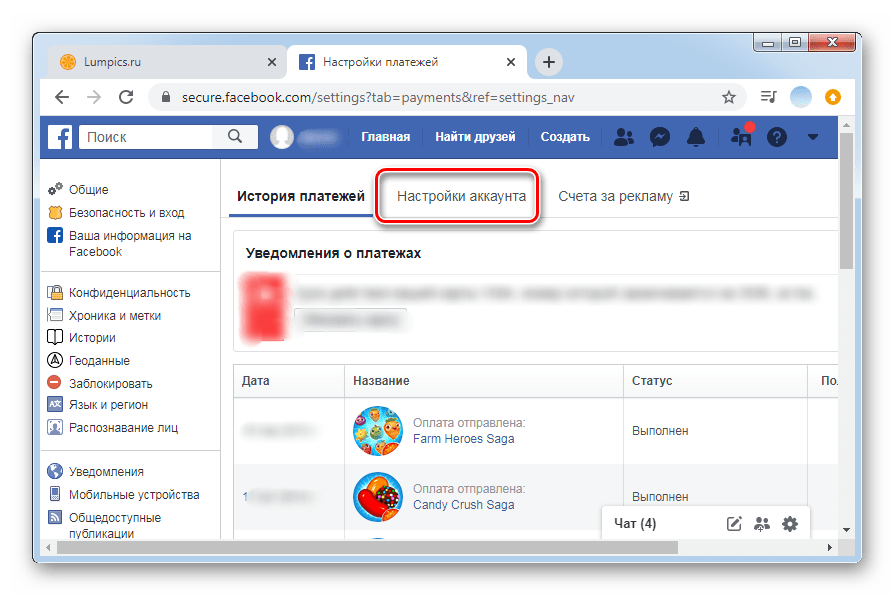Expand the account dropdown arrow in the blue bar

813,137
